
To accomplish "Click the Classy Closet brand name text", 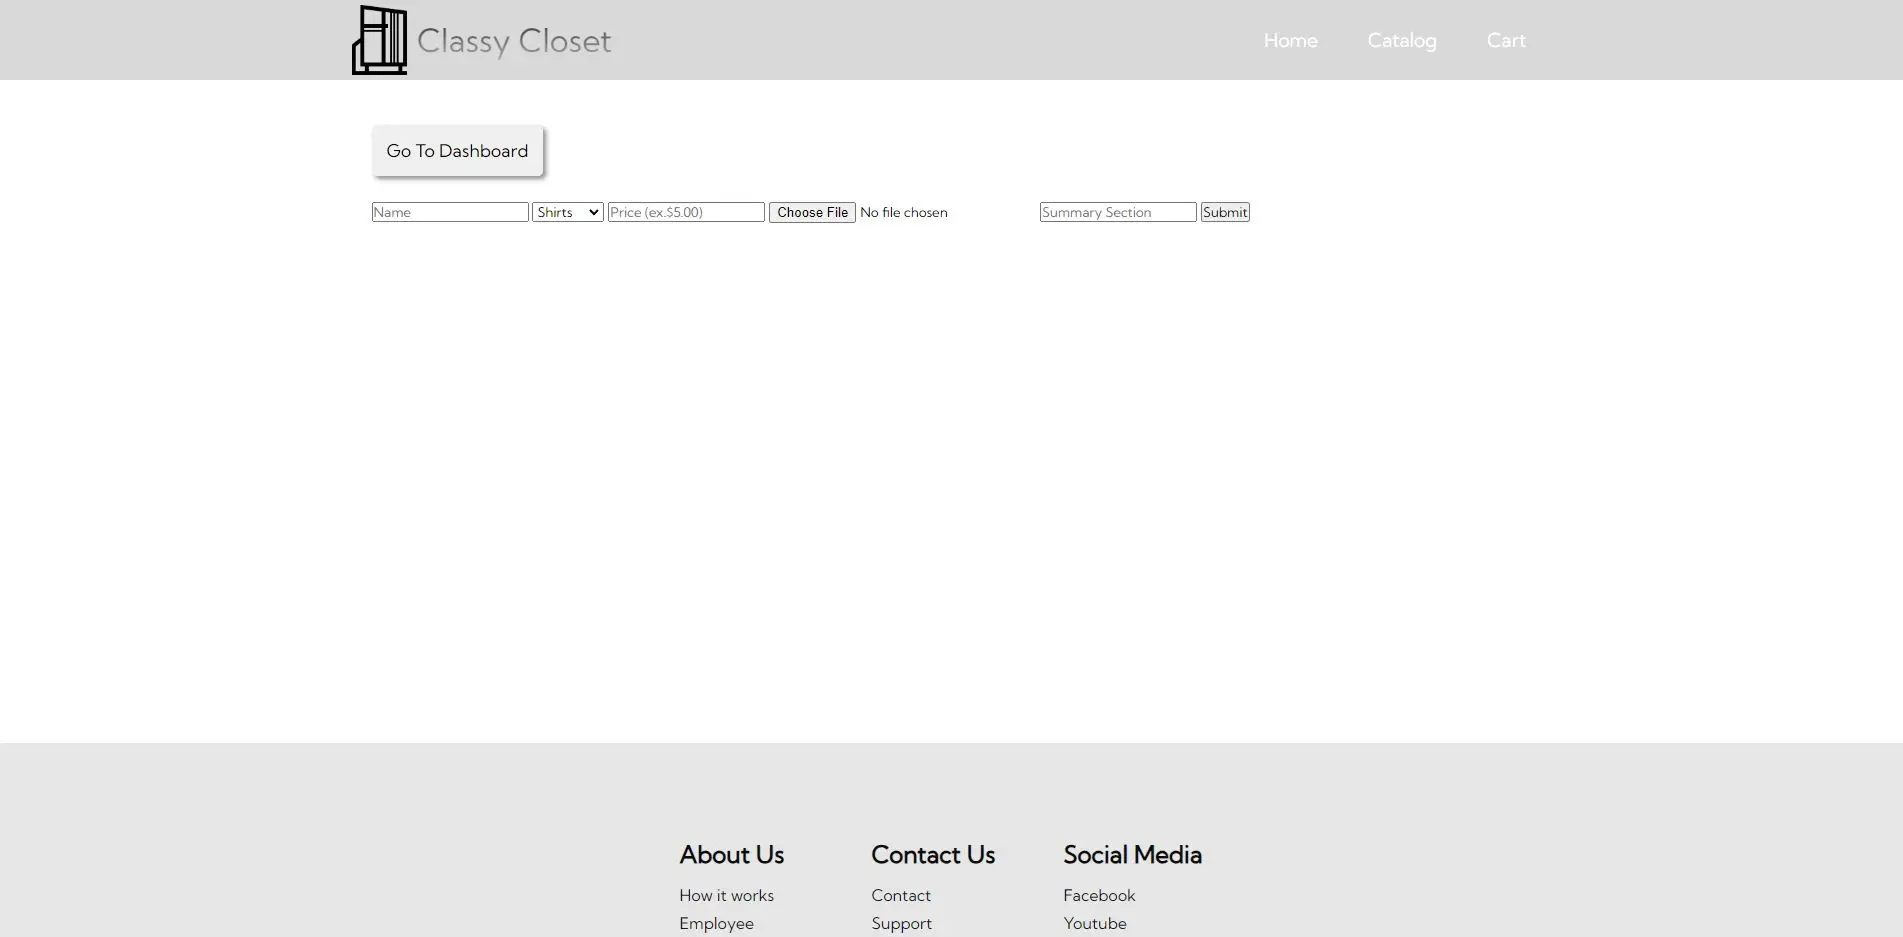I will (x=513, y=41).
